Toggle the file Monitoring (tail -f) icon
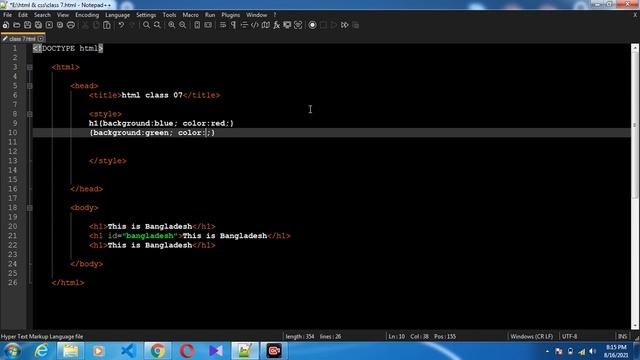Image resolution: width=640 pixels, height=360 pixels. click(298, 25)
